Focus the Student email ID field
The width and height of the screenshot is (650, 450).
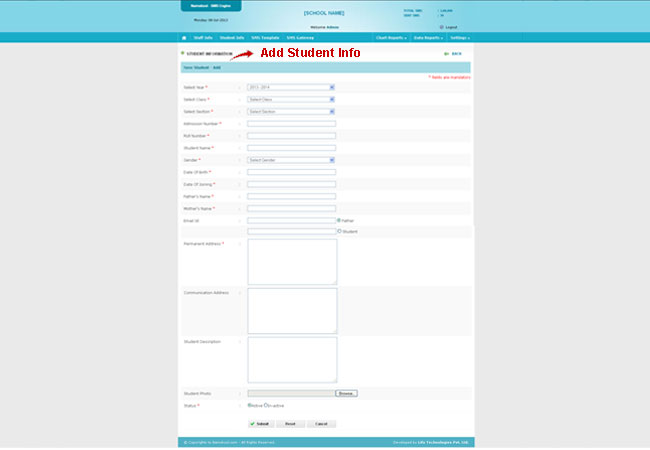pyautogui.click(x=291, y=231)
